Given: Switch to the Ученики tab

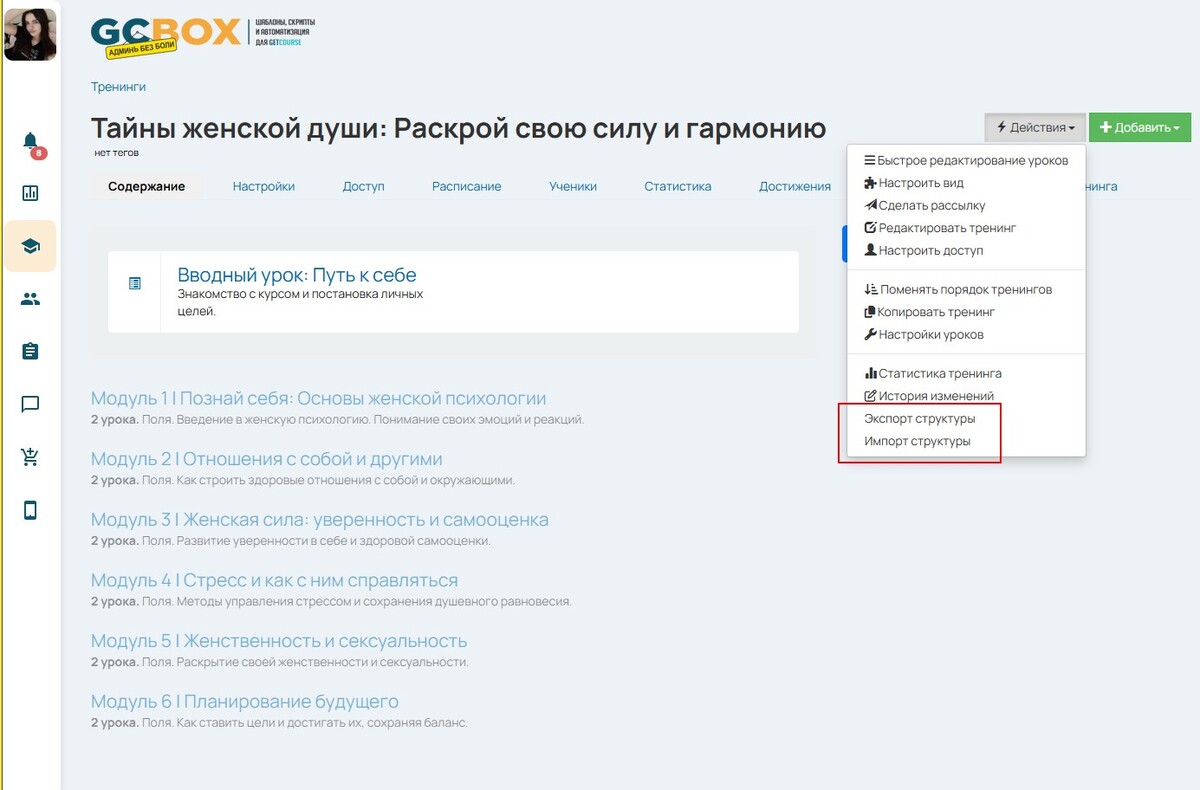Looking at the screenshot, I should click(x=572, y=186).
